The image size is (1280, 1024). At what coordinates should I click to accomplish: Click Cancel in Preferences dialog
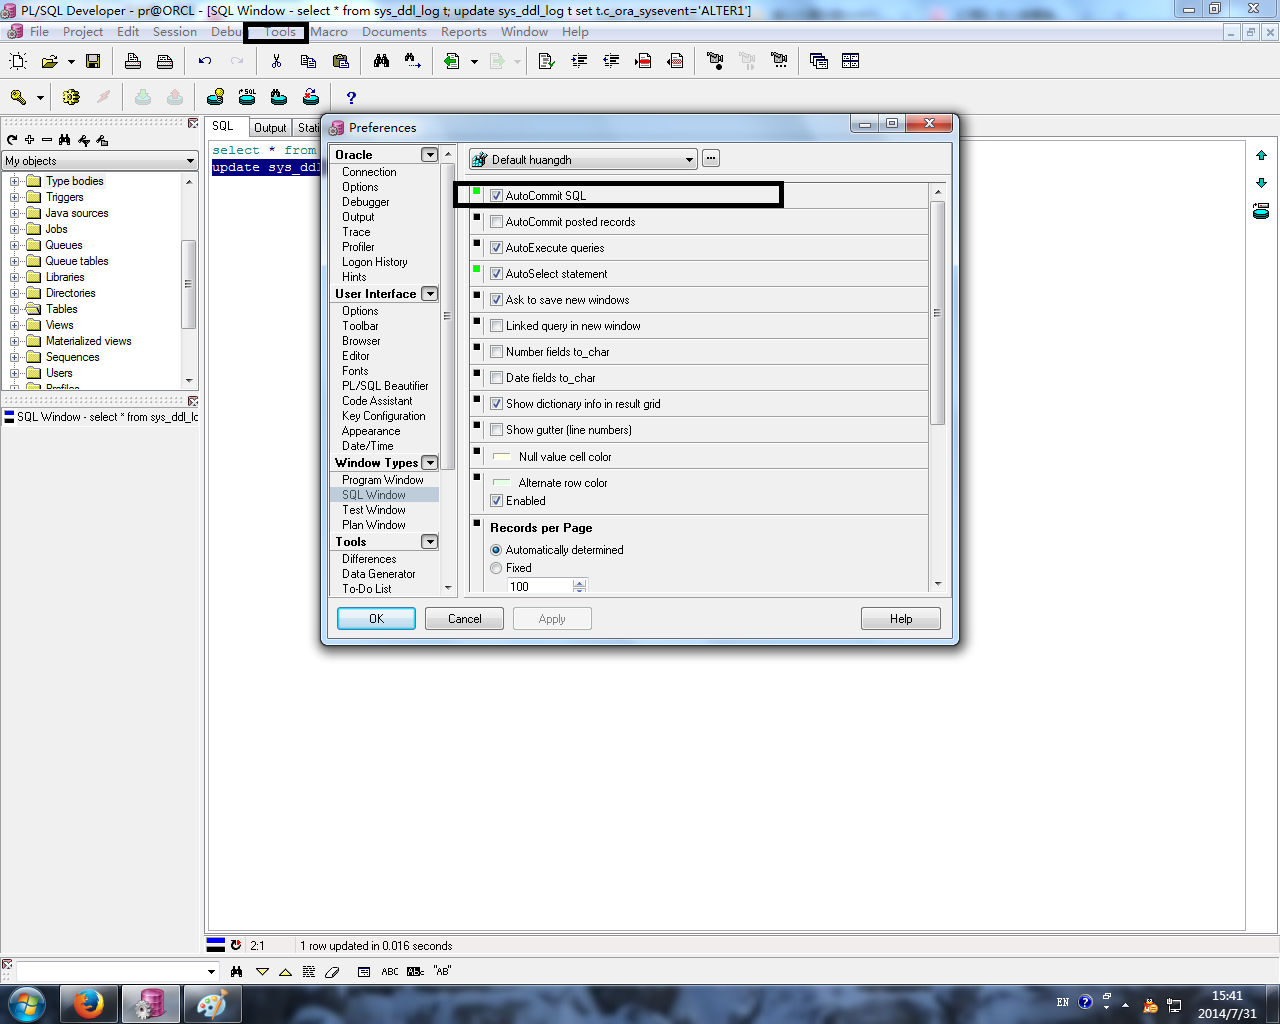(x=464, y=619)
